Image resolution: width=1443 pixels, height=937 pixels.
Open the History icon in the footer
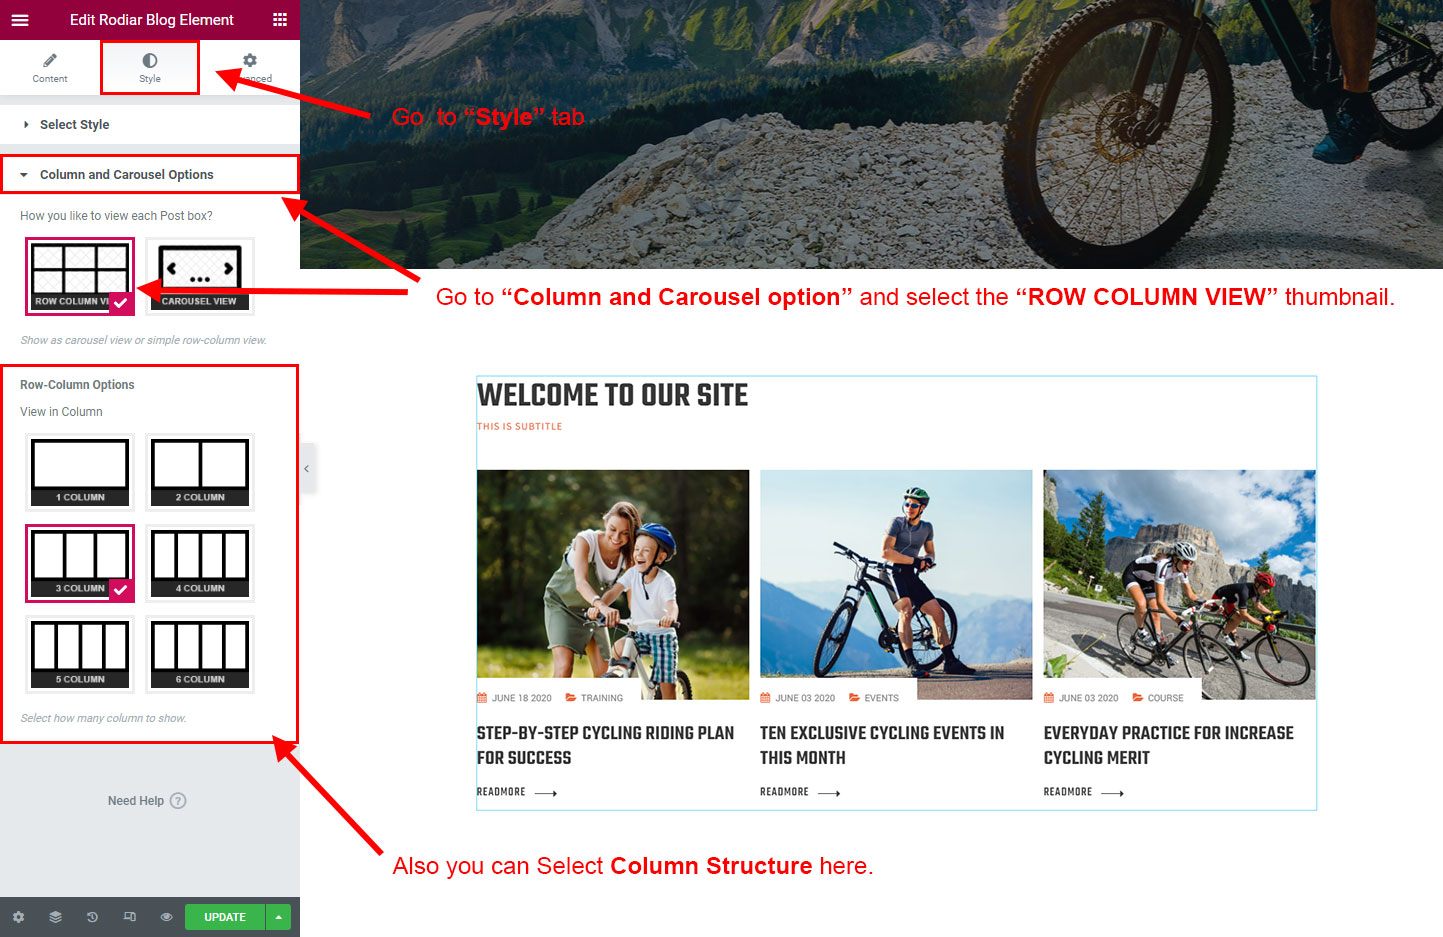[x=92, y=917]
